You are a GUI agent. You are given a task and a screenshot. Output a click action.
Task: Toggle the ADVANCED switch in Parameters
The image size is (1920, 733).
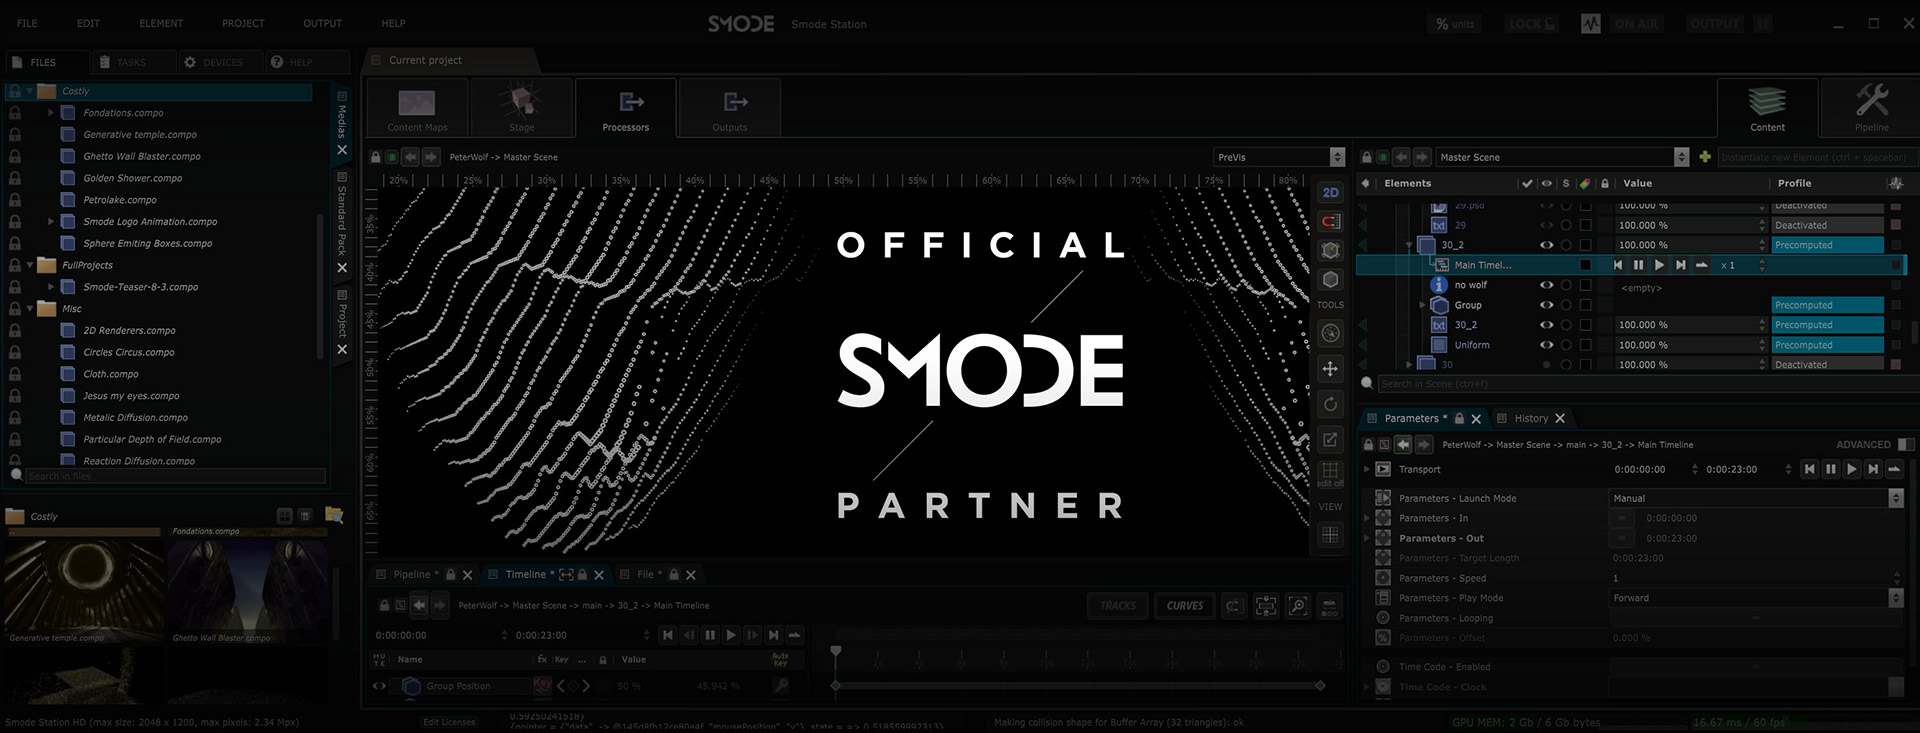coord(1906,444)
